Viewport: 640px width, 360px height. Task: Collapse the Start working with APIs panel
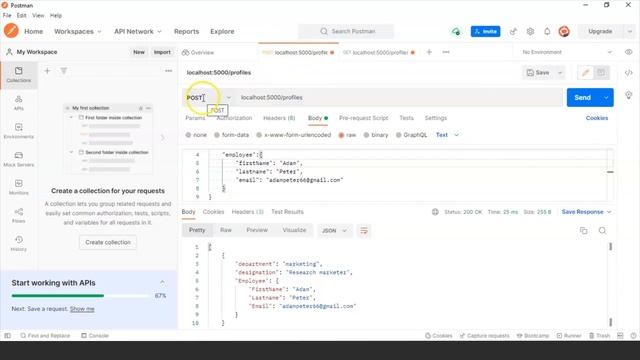click(162, 282)
